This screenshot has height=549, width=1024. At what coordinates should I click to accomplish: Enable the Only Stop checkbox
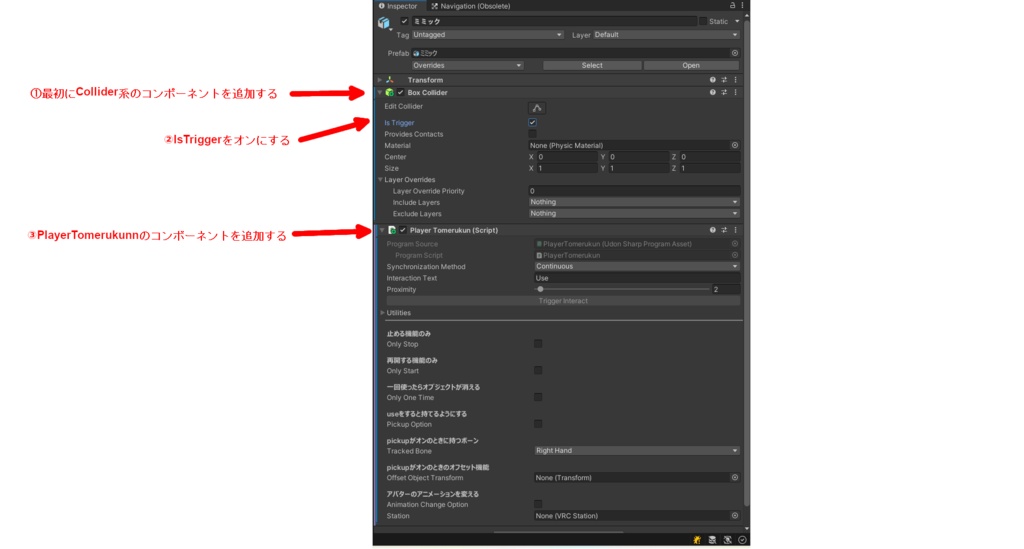pos(538,344)
